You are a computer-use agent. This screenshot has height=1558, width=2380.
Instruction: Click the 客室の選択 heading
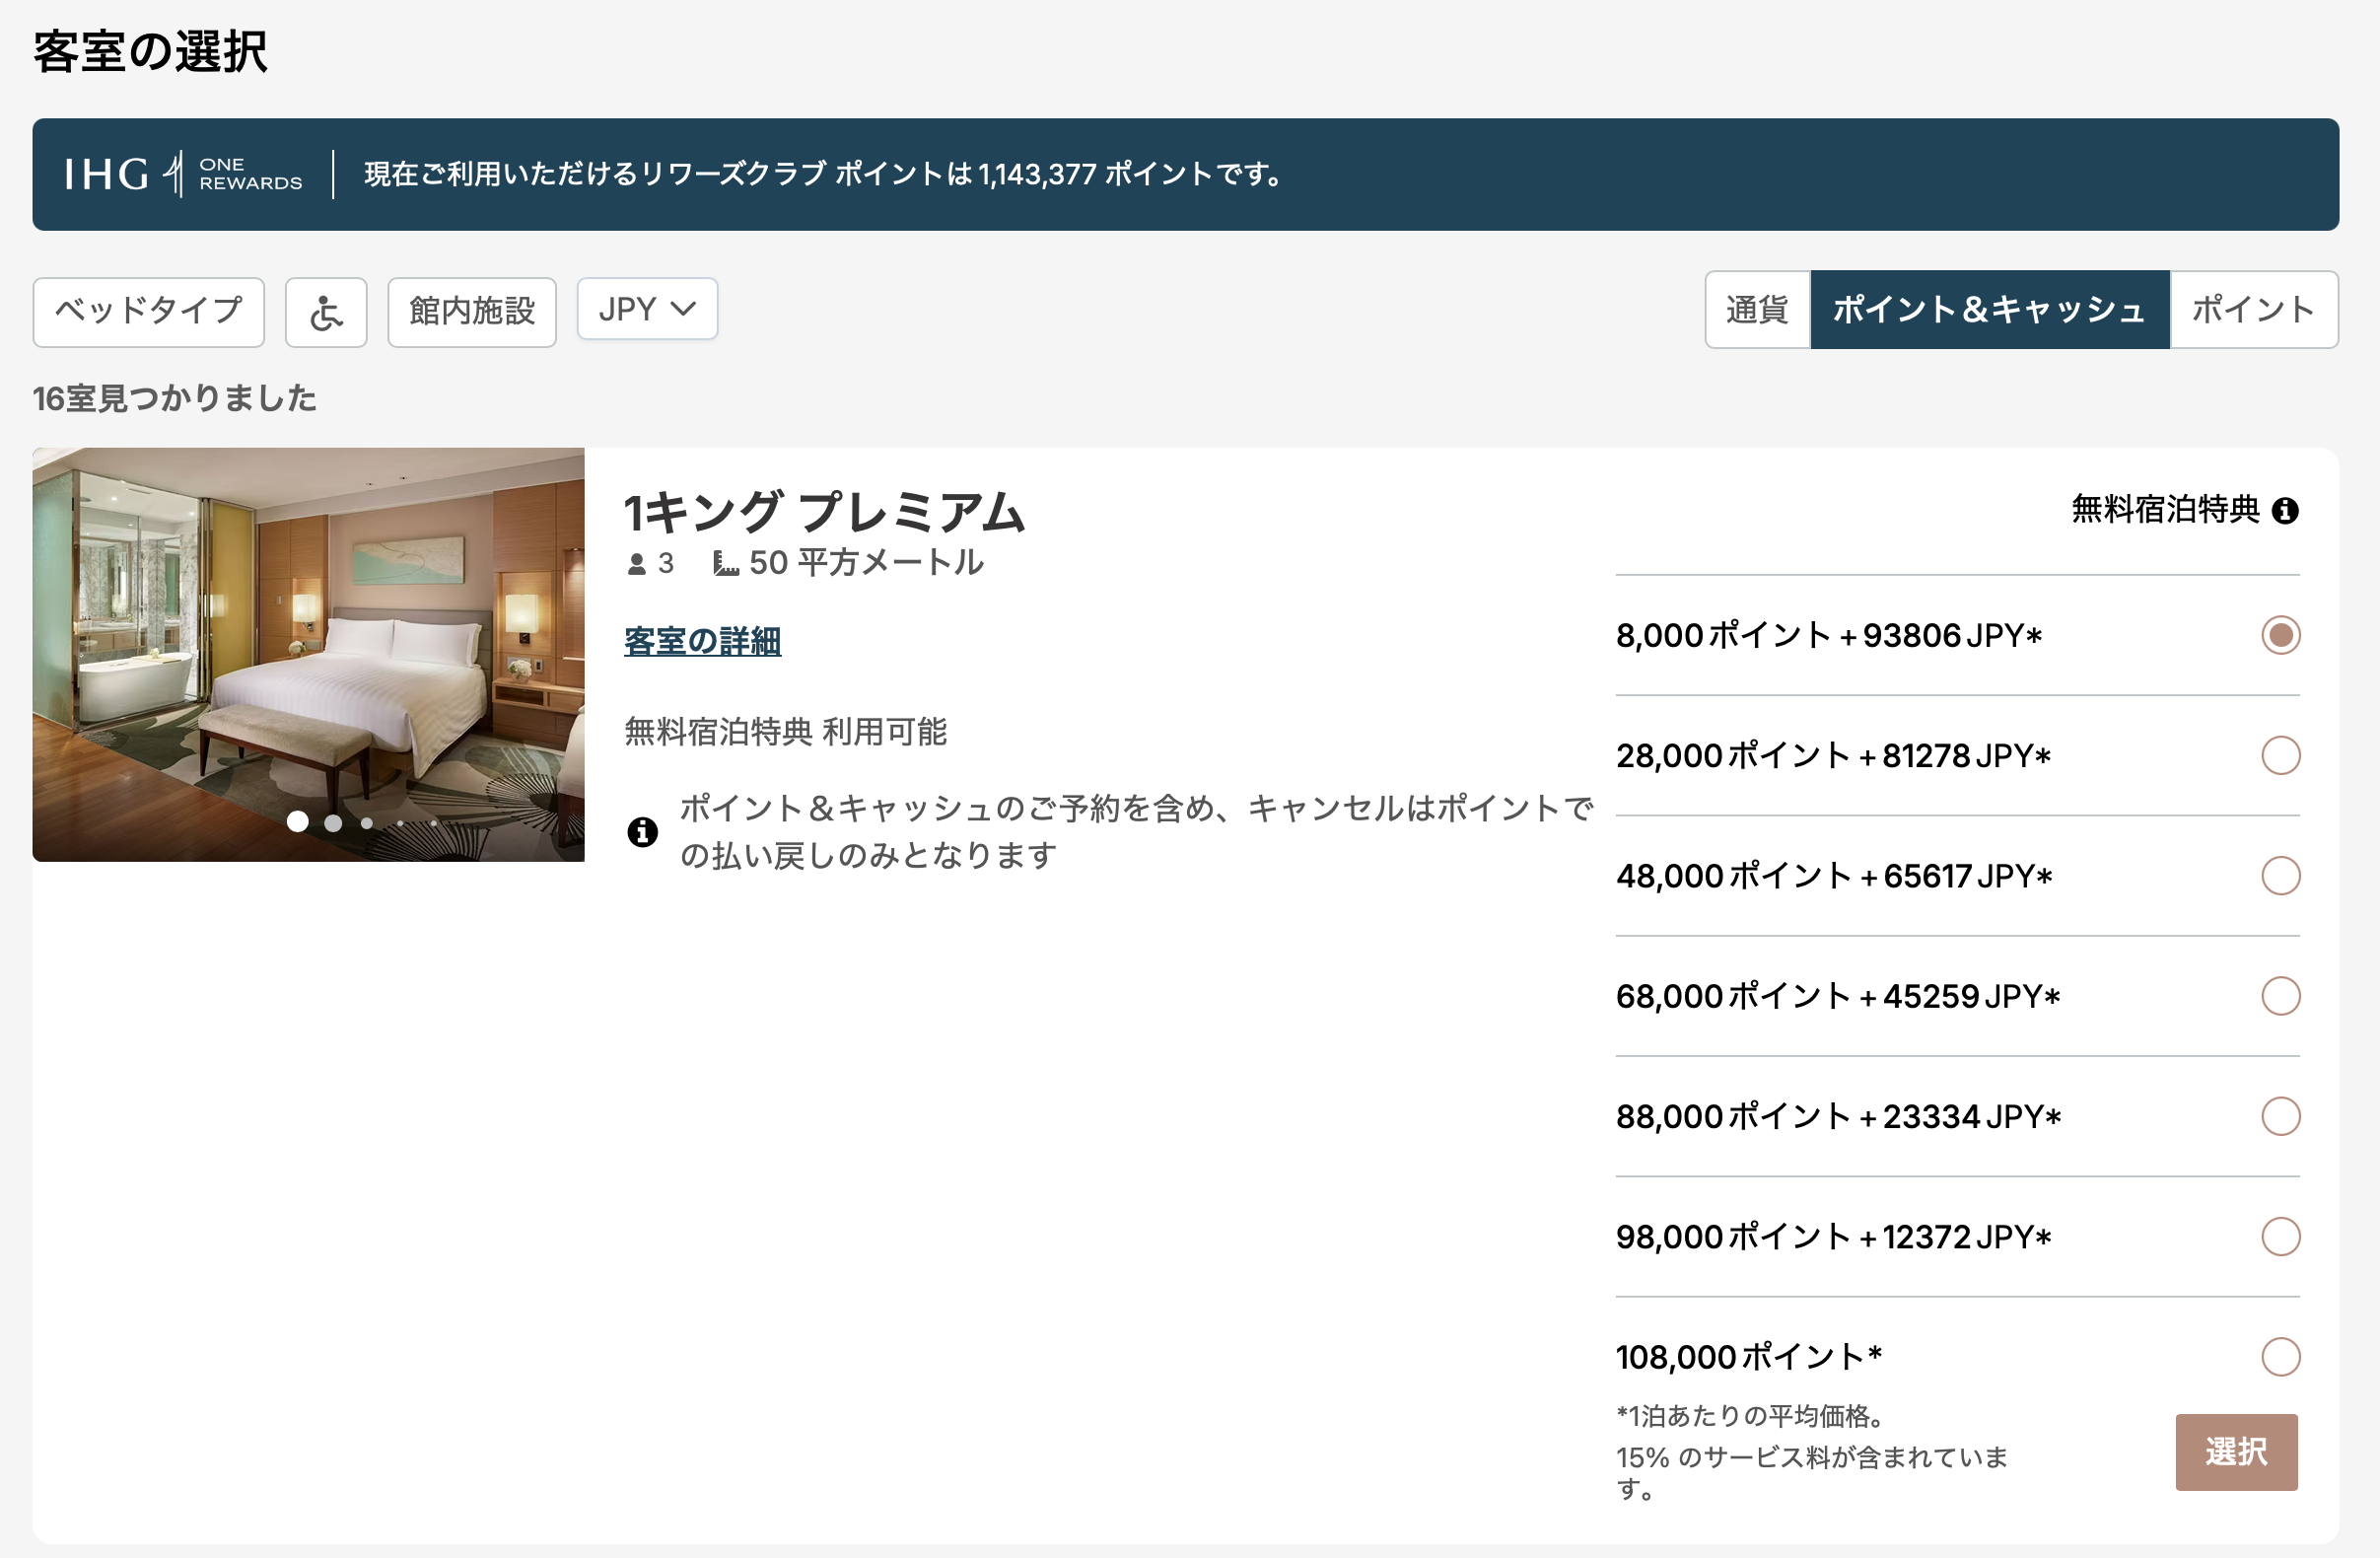tap(150, 51)
